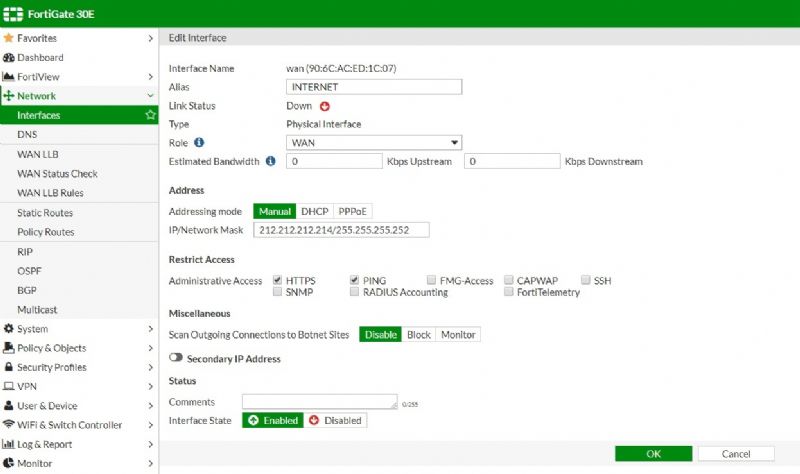Click the IP/Network Mask input field
The width and height of the screenshot is (800, 474).
(340, 230)
